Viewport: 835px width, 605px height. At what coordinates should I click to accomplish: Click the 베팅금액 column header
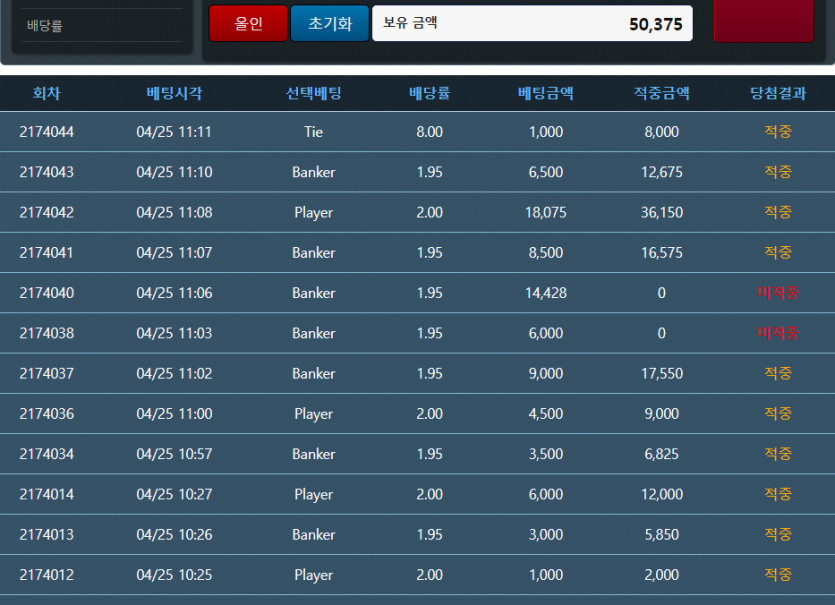coord(545,94)
